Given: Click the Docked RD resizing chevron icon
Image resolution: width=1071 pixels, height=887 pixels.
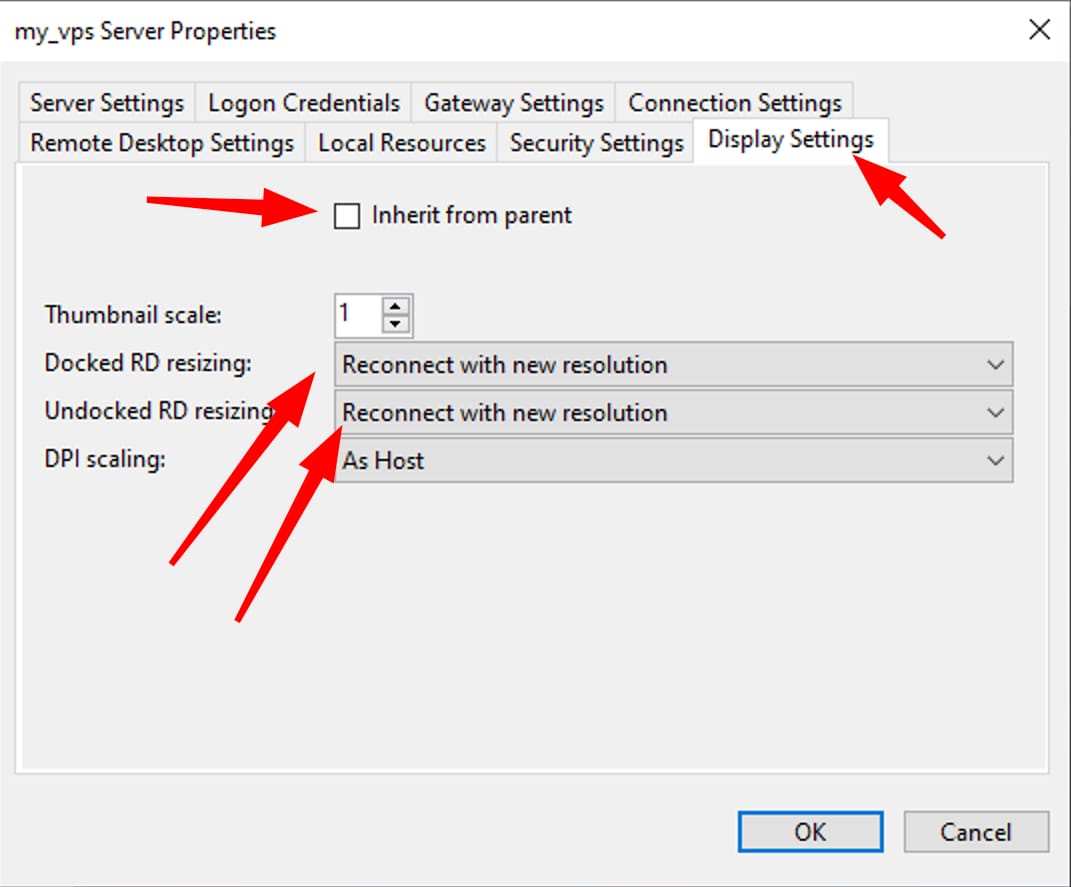Looking at the screenshot, I should tap(996, 364).
